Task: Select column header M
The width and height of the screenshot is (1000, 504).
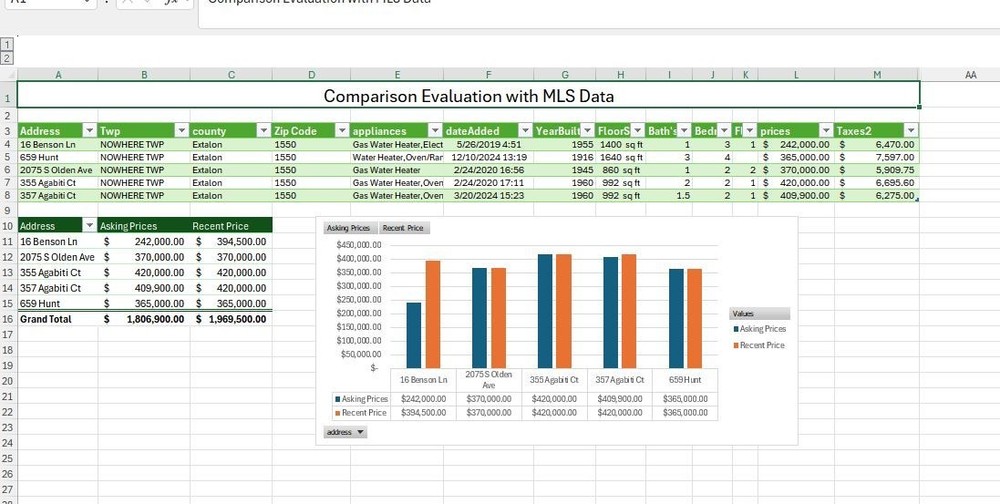Action: (877, 75)
